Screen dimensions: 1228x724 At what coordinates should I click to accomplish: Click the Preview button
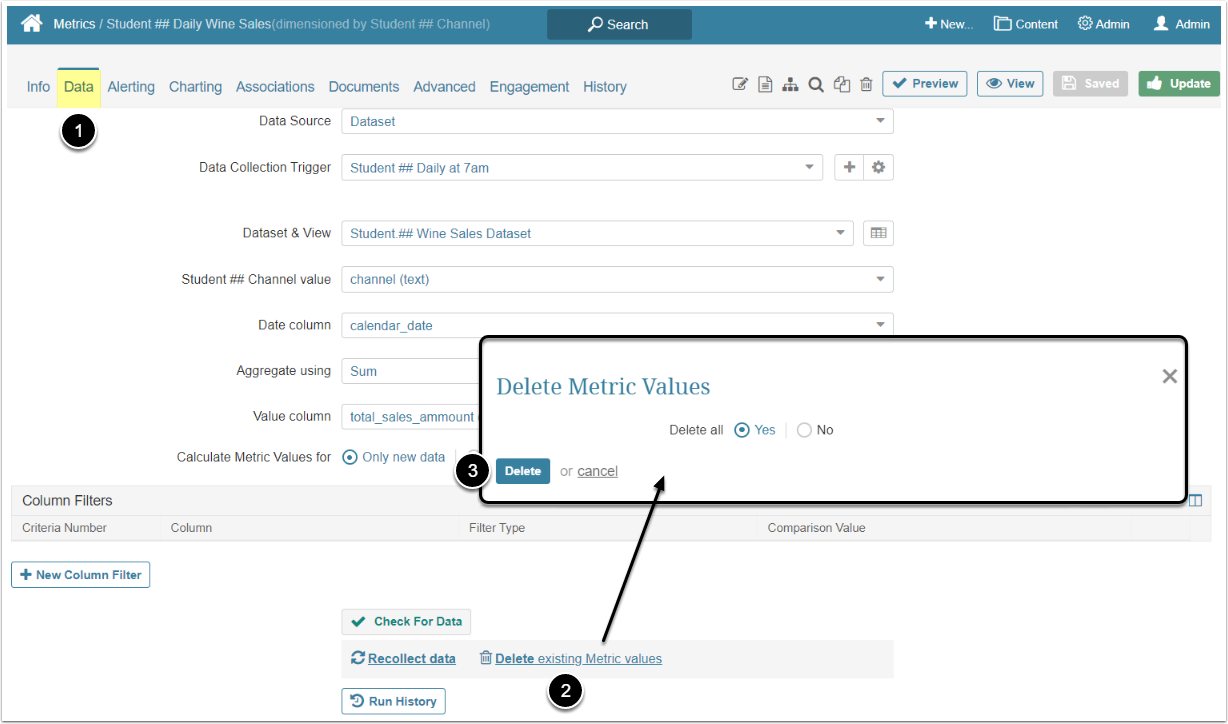925,84
